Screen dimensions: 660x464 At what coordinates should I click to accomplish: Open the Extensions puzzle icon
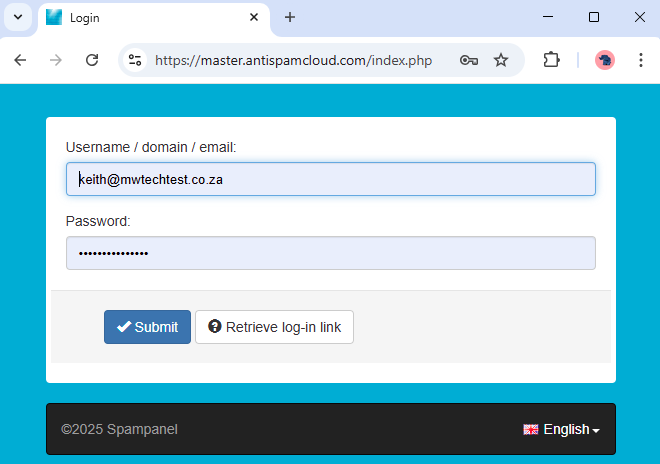551,60
